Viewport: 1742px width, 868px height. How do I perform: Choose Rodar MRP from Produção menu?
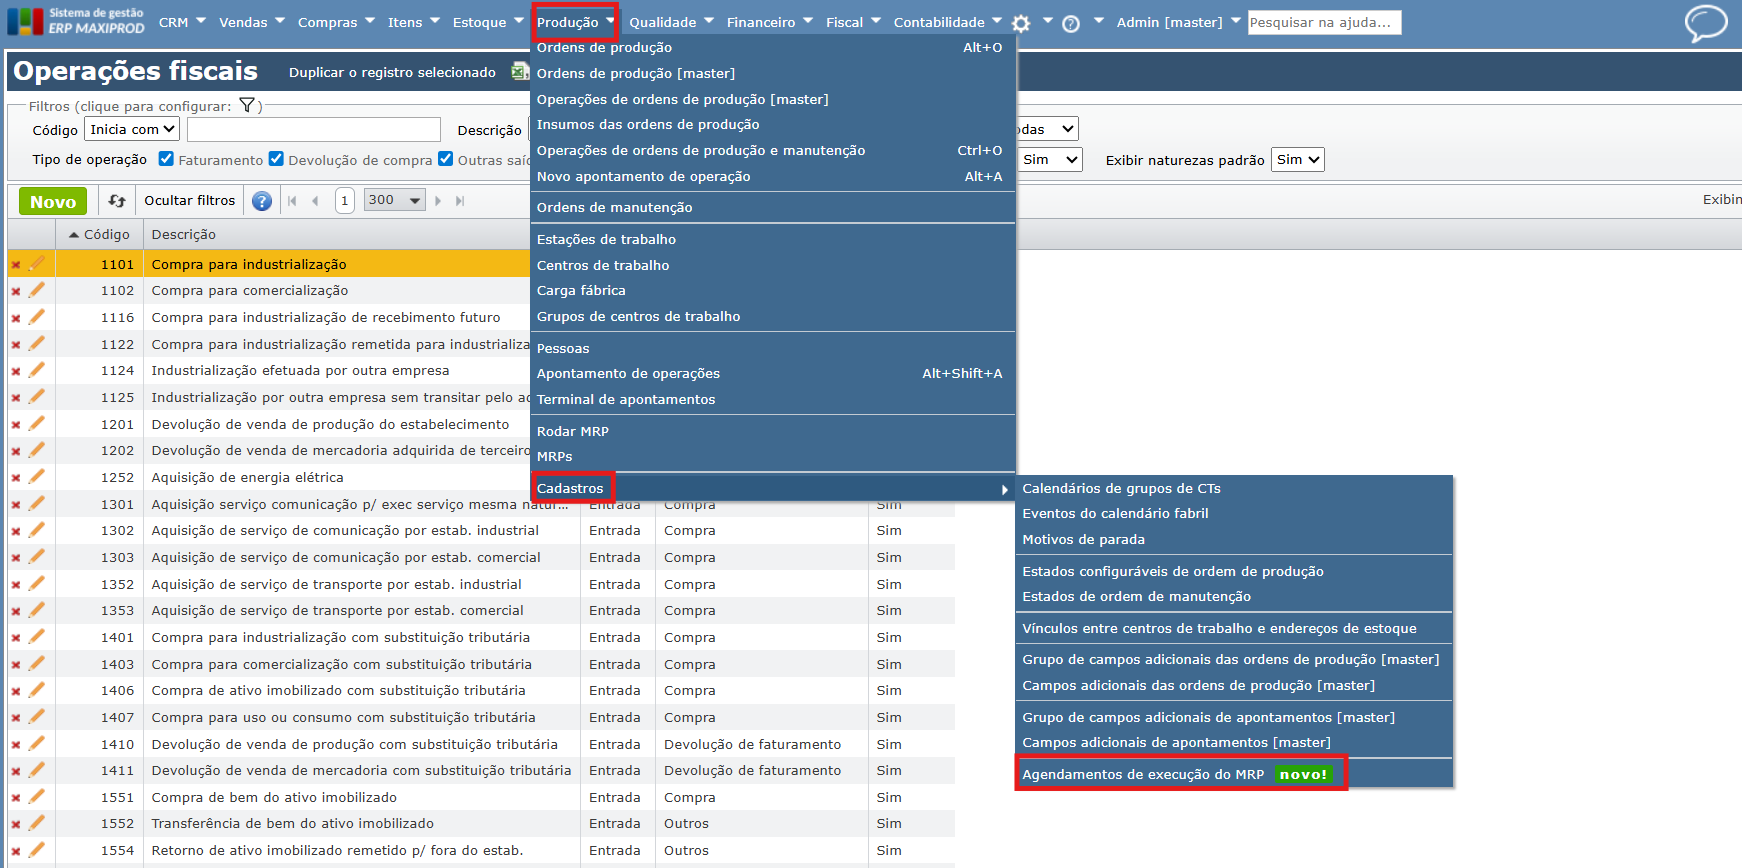click(573, 431)
